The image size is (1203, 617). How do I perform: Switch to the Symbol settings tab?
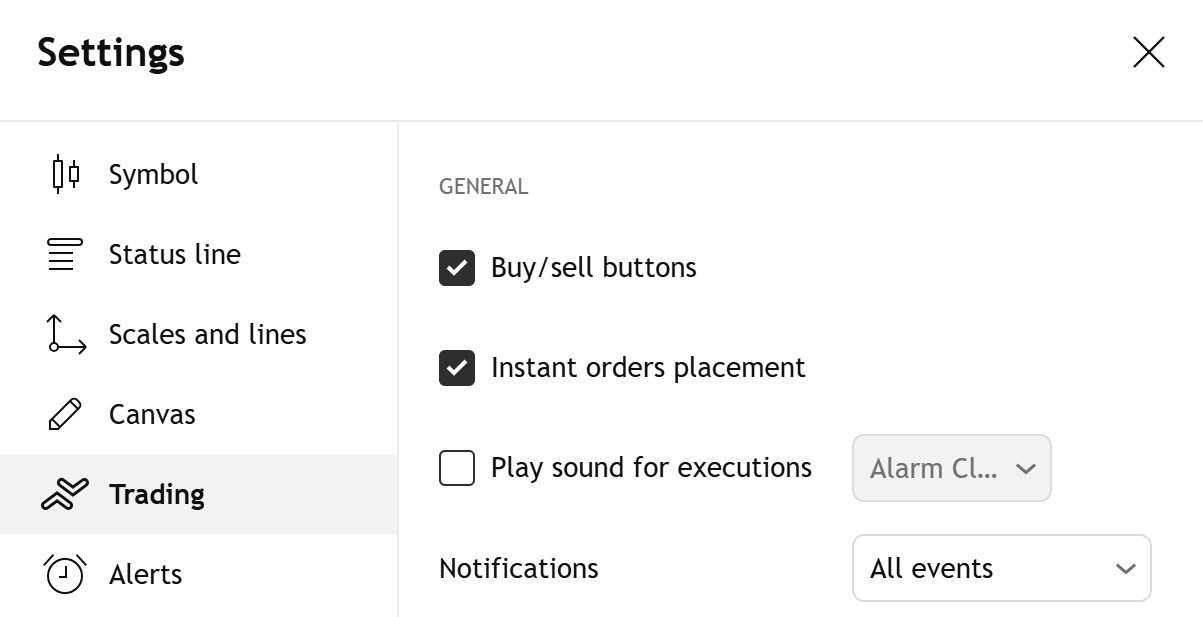point(153,174)
